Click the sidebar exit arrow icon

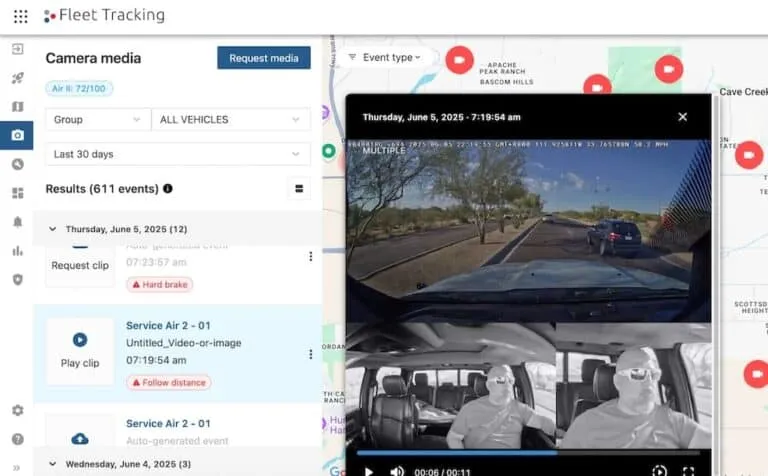pos(18,49)
